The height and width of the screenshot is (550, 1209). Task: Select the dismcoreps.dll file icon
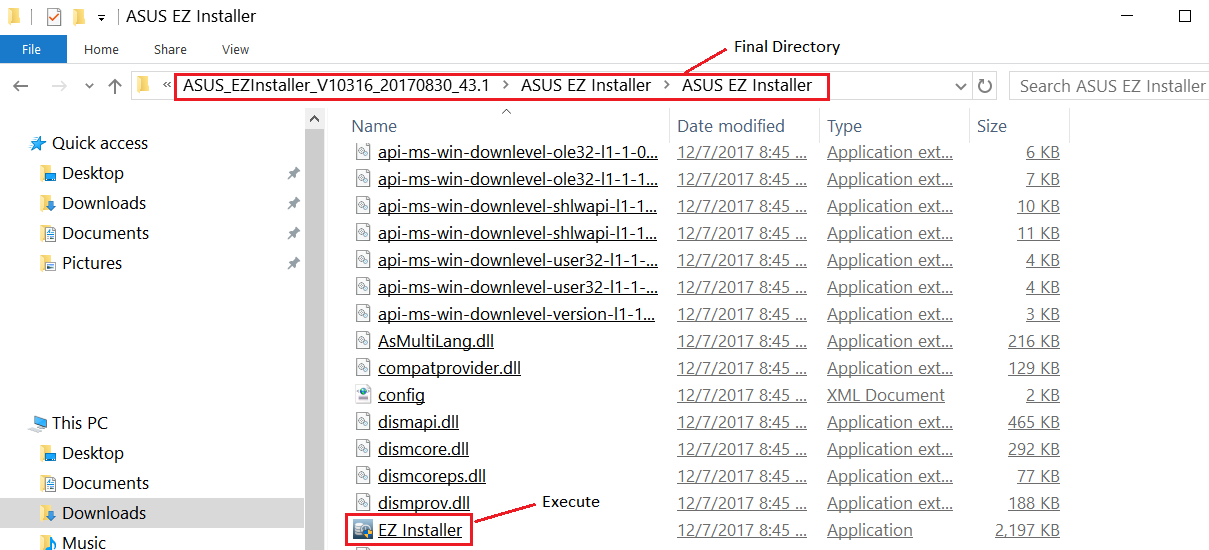point(363,476)
